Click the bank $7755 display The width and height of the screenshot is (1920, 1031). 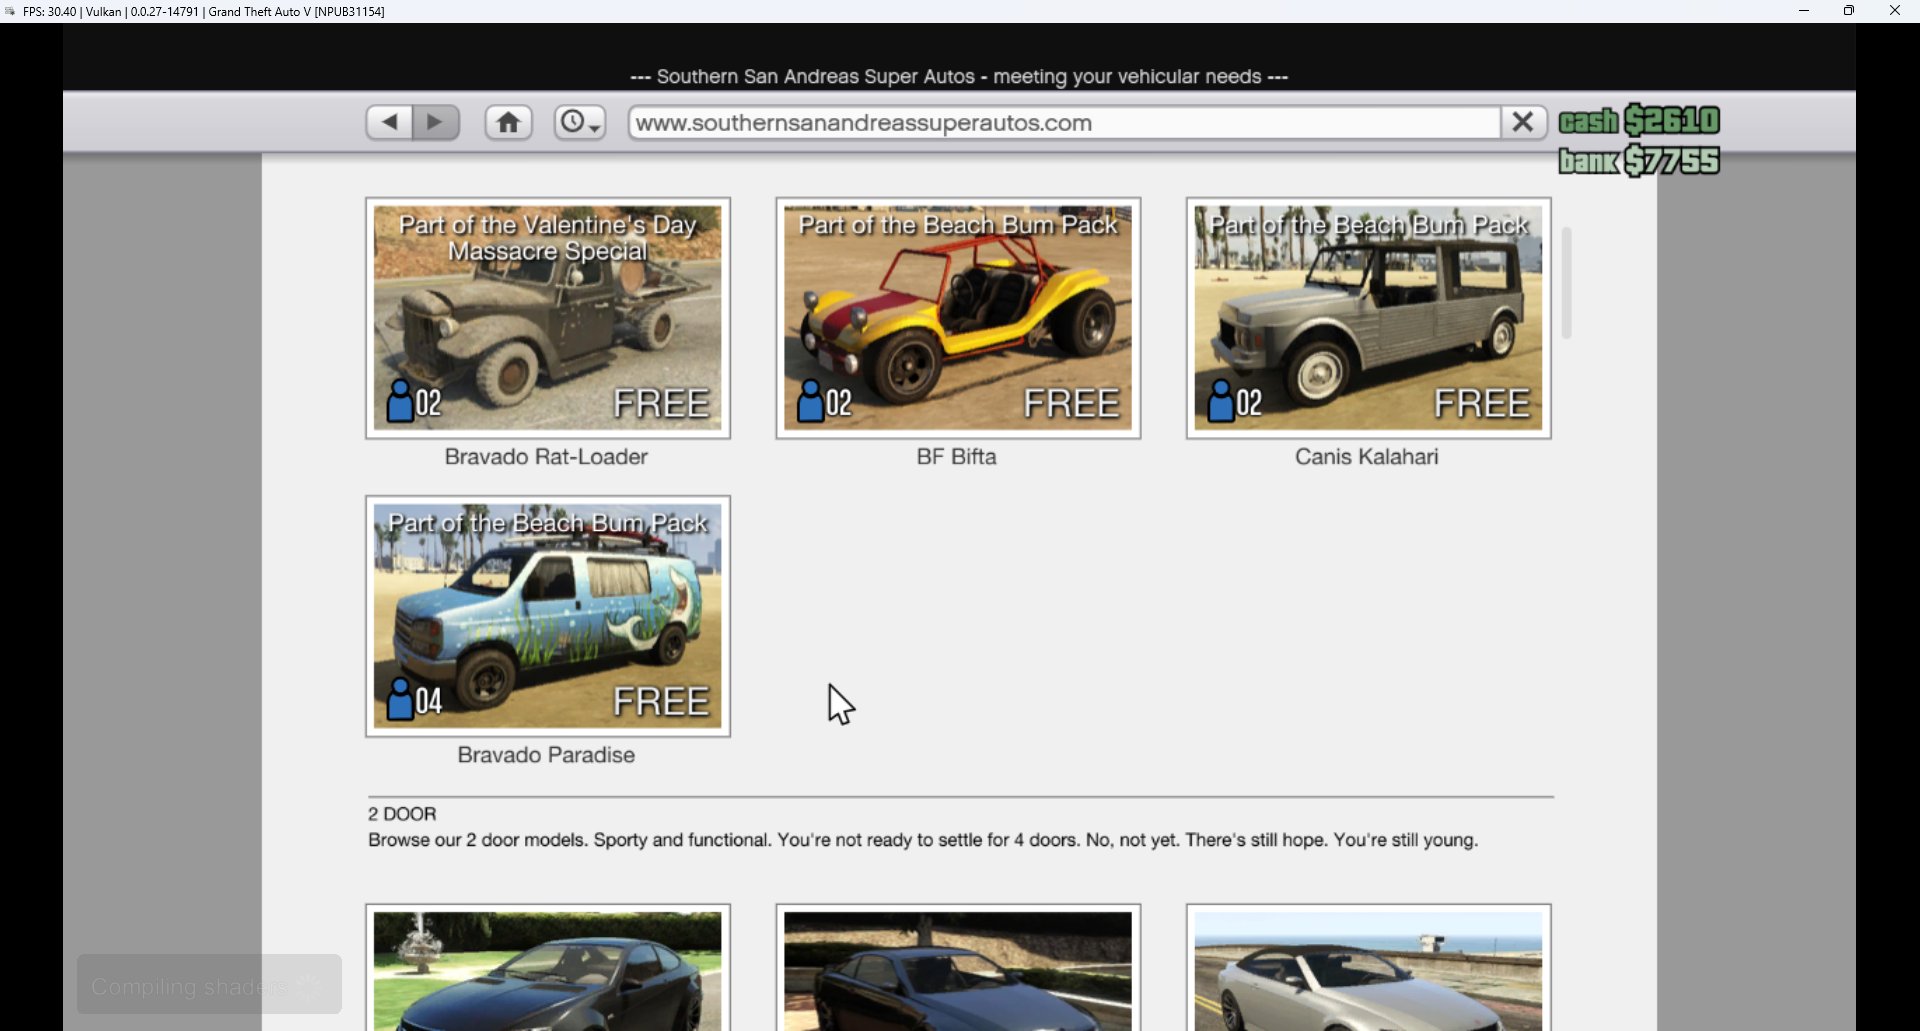tap(1637, 159)
